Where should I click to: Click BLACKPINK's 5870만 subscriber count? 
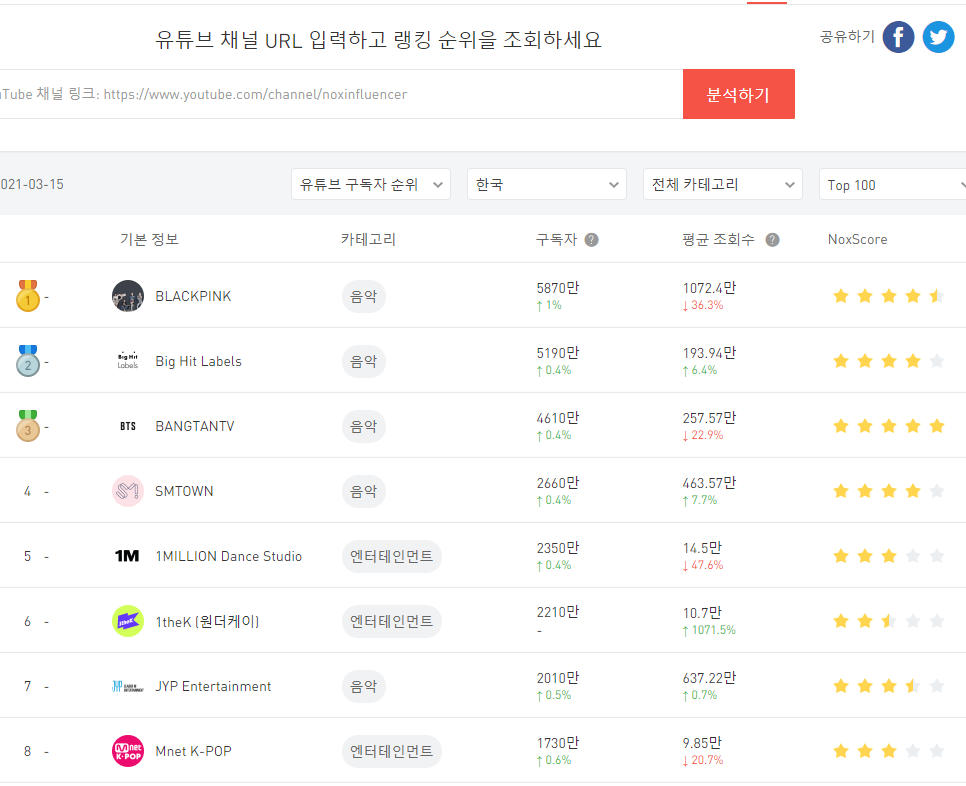[558, 288]
